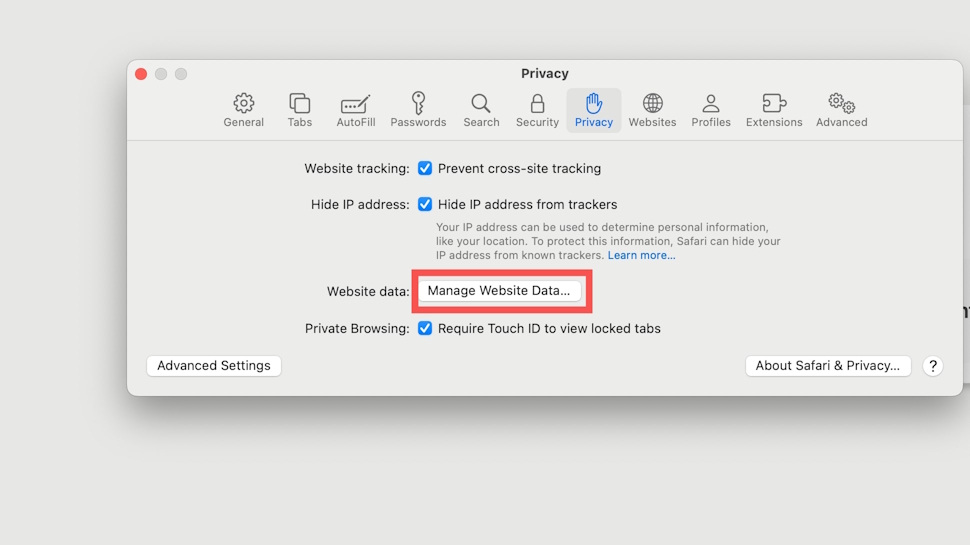This screenshot has height=545, width=970.
Task: Click Manage Website Data button
Action: pyautogui.click(x=499, y=291)
